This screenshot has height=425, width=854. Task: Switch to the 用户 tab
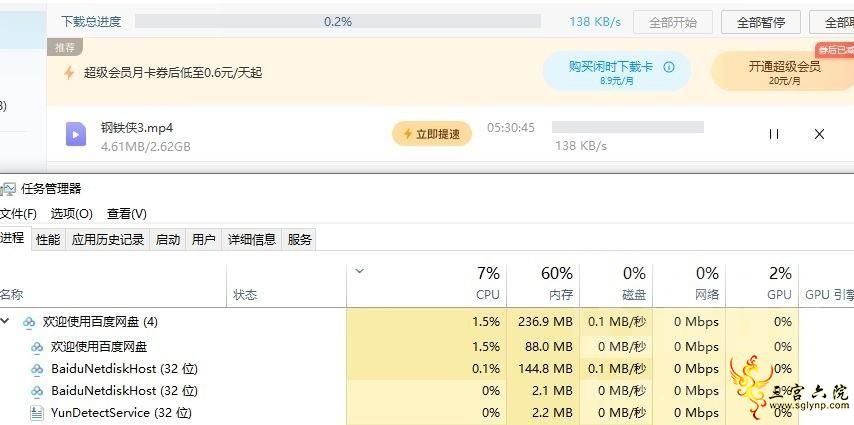(x=204, y=239)
